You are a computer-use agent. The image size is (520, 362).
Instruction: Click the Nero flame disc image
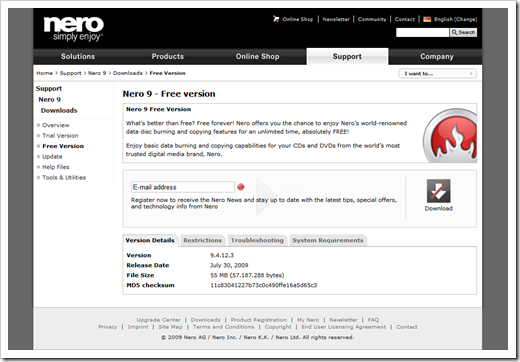450,135
